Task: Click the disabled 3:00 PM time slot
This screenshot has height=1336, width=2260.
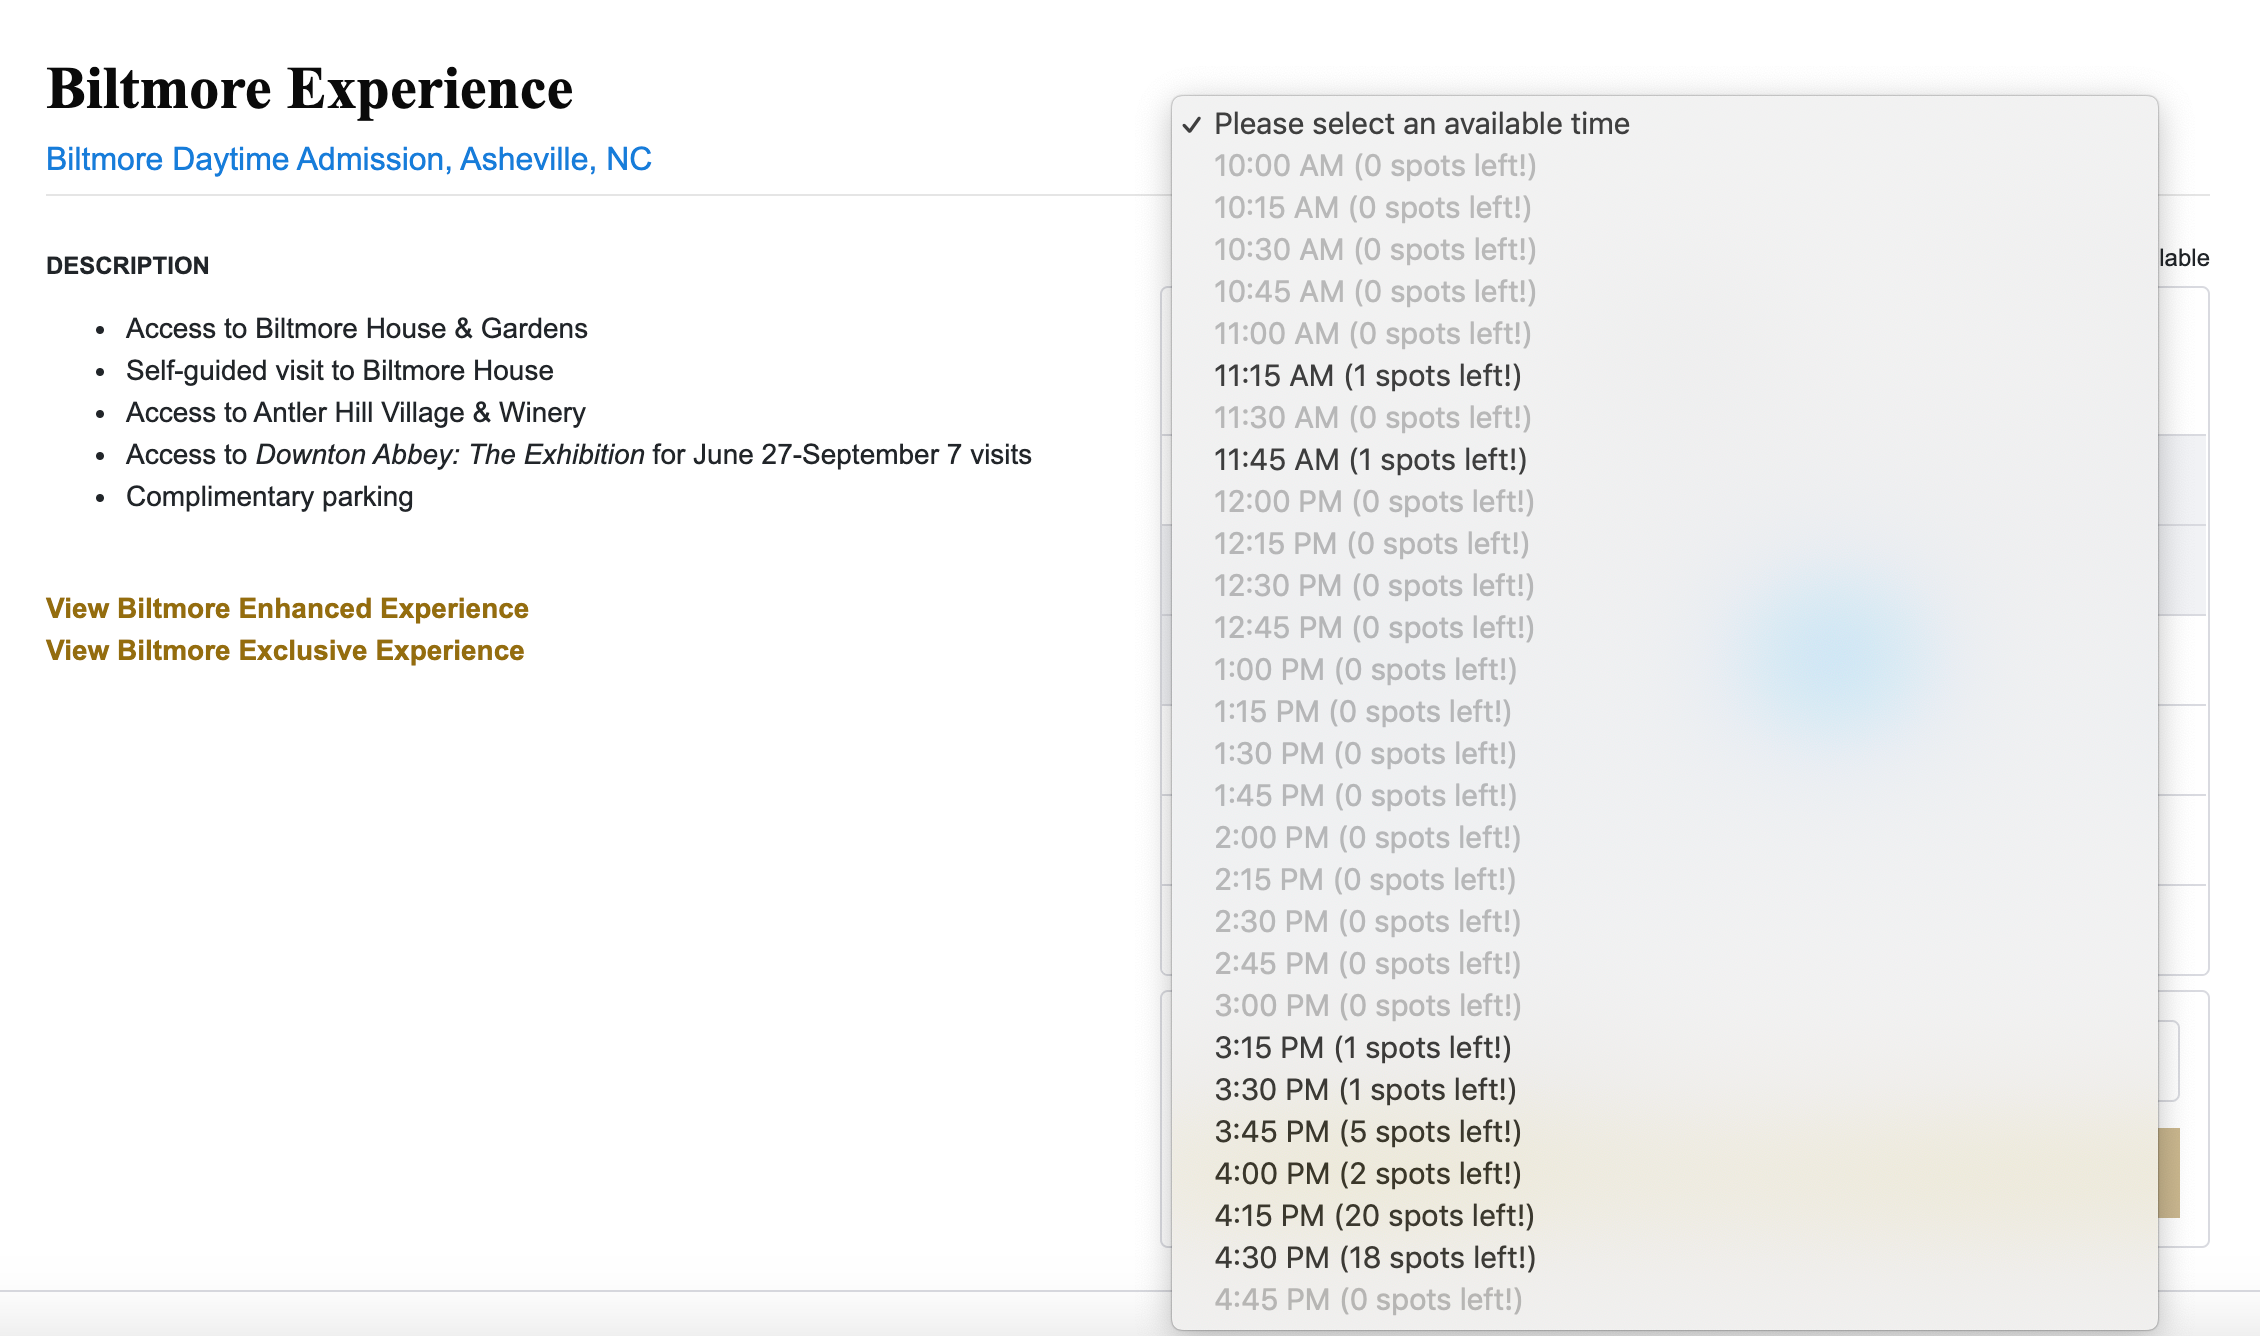Action: [x=1367, y=1006]
